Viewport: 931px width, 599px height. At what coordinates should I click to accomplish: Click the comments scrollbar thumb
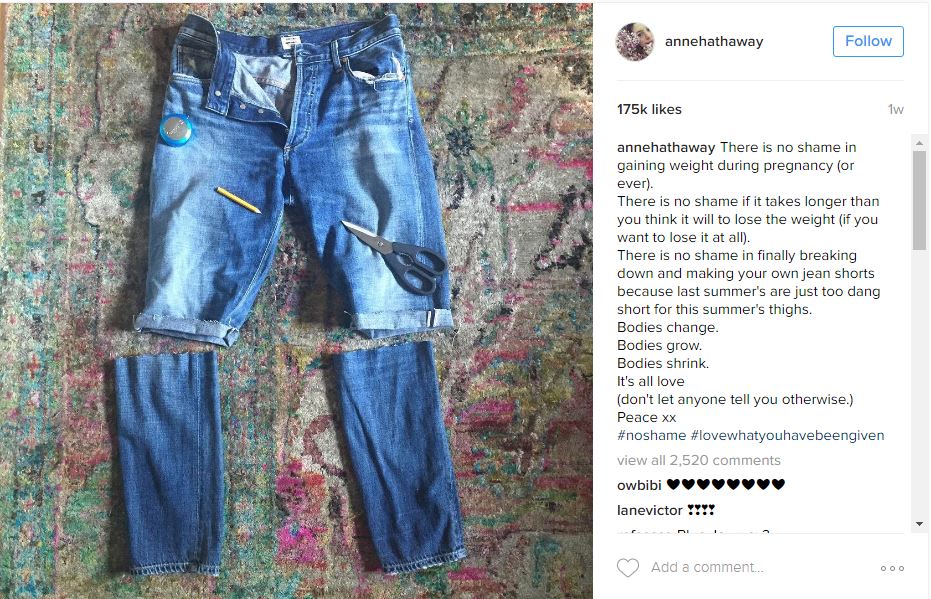pyautogui.click(x=919, y=201)
